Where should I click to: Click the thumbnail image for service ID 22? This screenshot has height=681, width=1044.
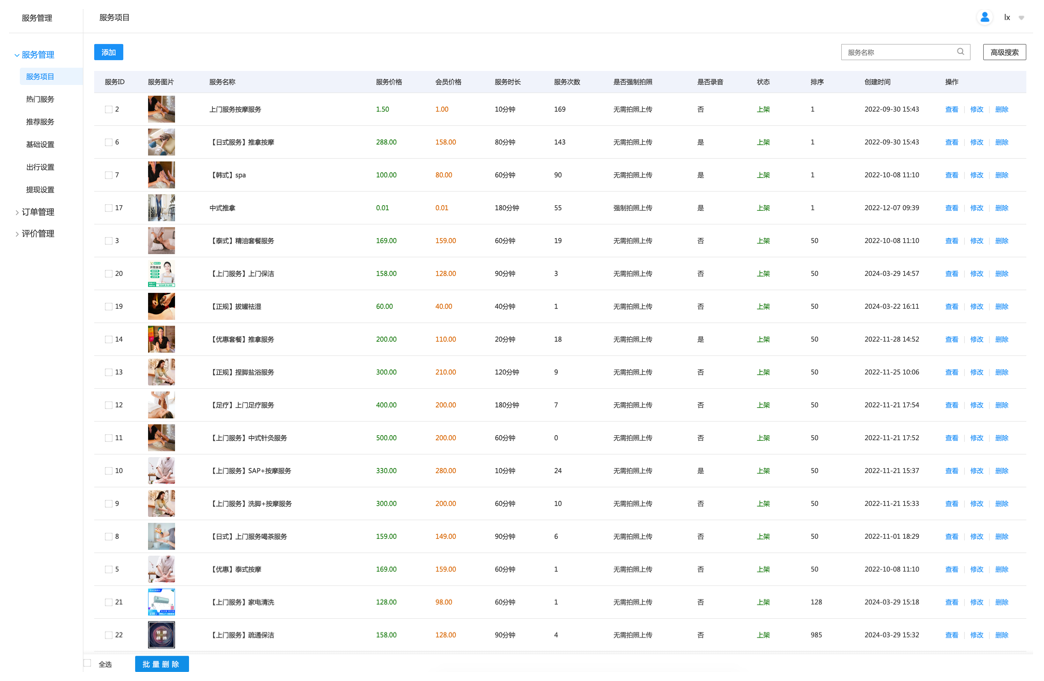[x=161, y=635]
